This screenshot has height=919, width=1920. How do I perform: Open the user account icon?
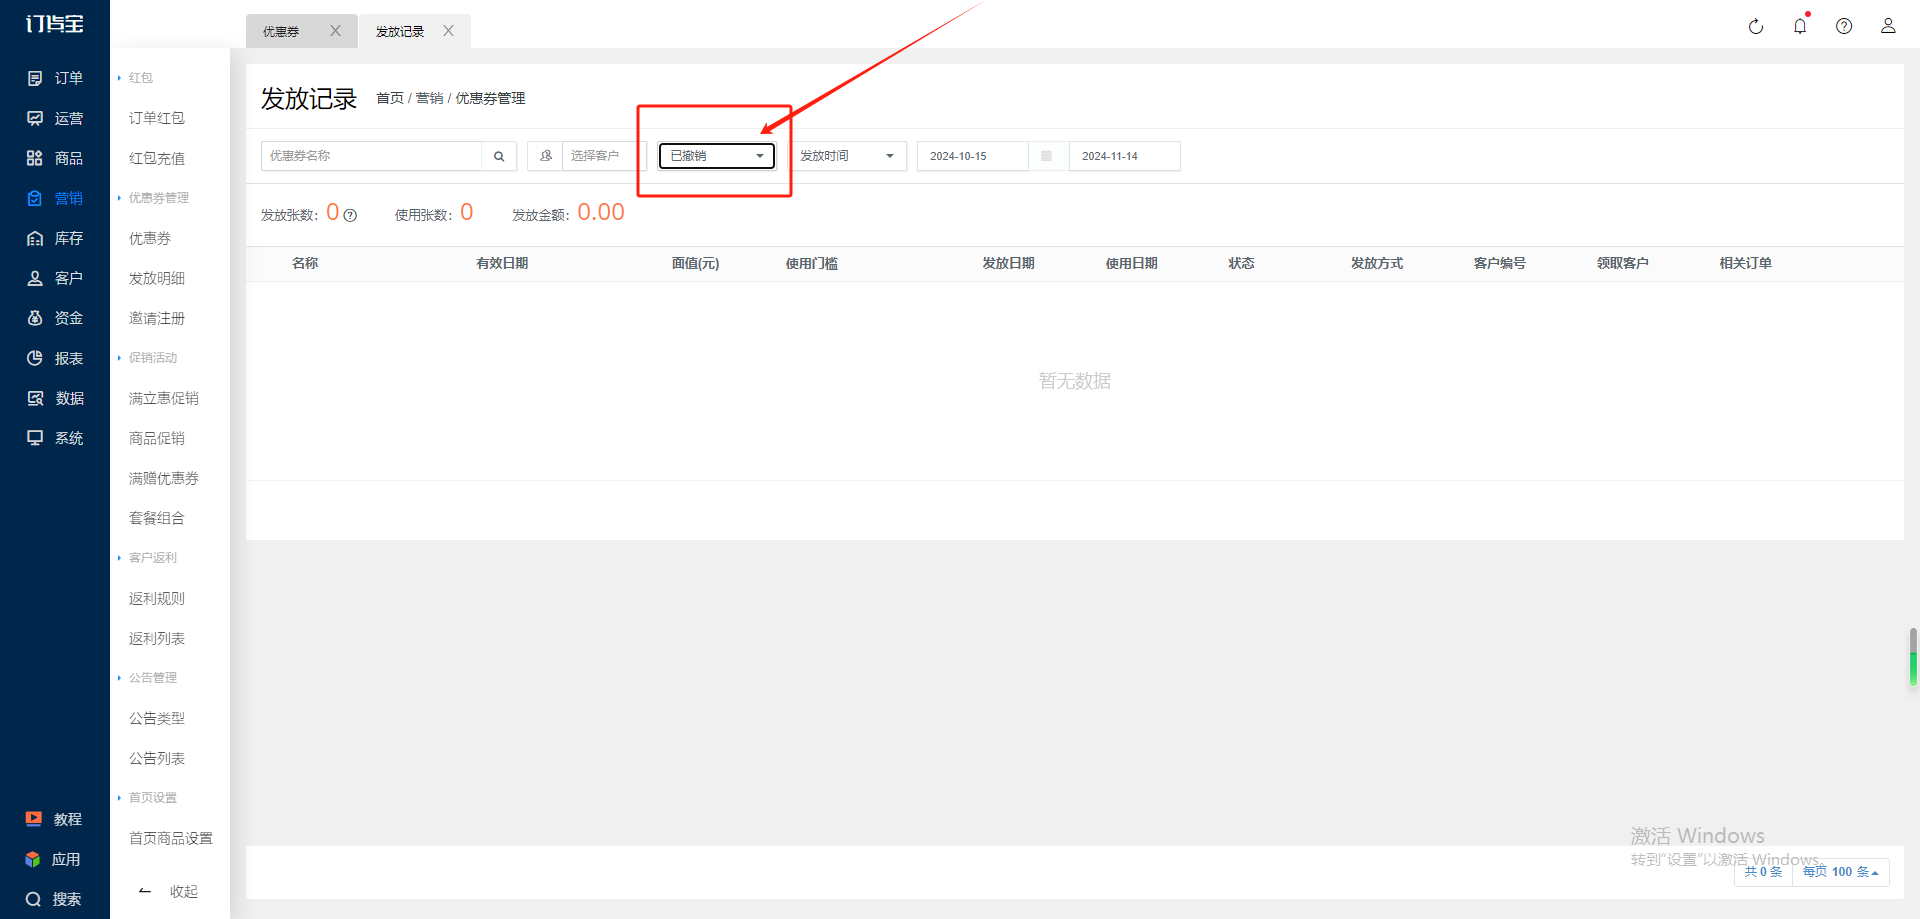pyautogui.click(x=1888, y=27)
